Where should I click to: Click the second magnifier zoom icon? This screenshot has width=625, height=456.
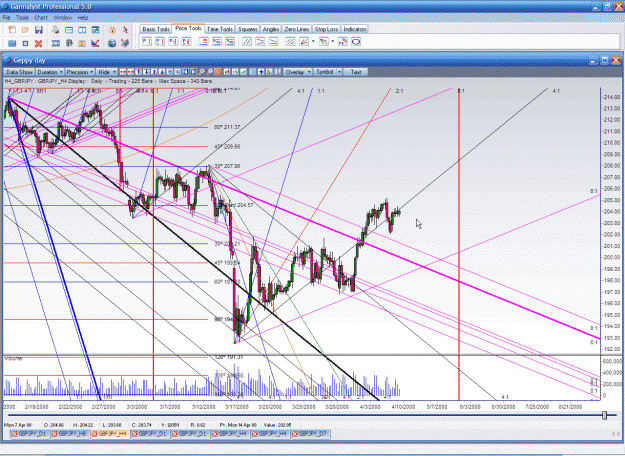tap(210, 72)
